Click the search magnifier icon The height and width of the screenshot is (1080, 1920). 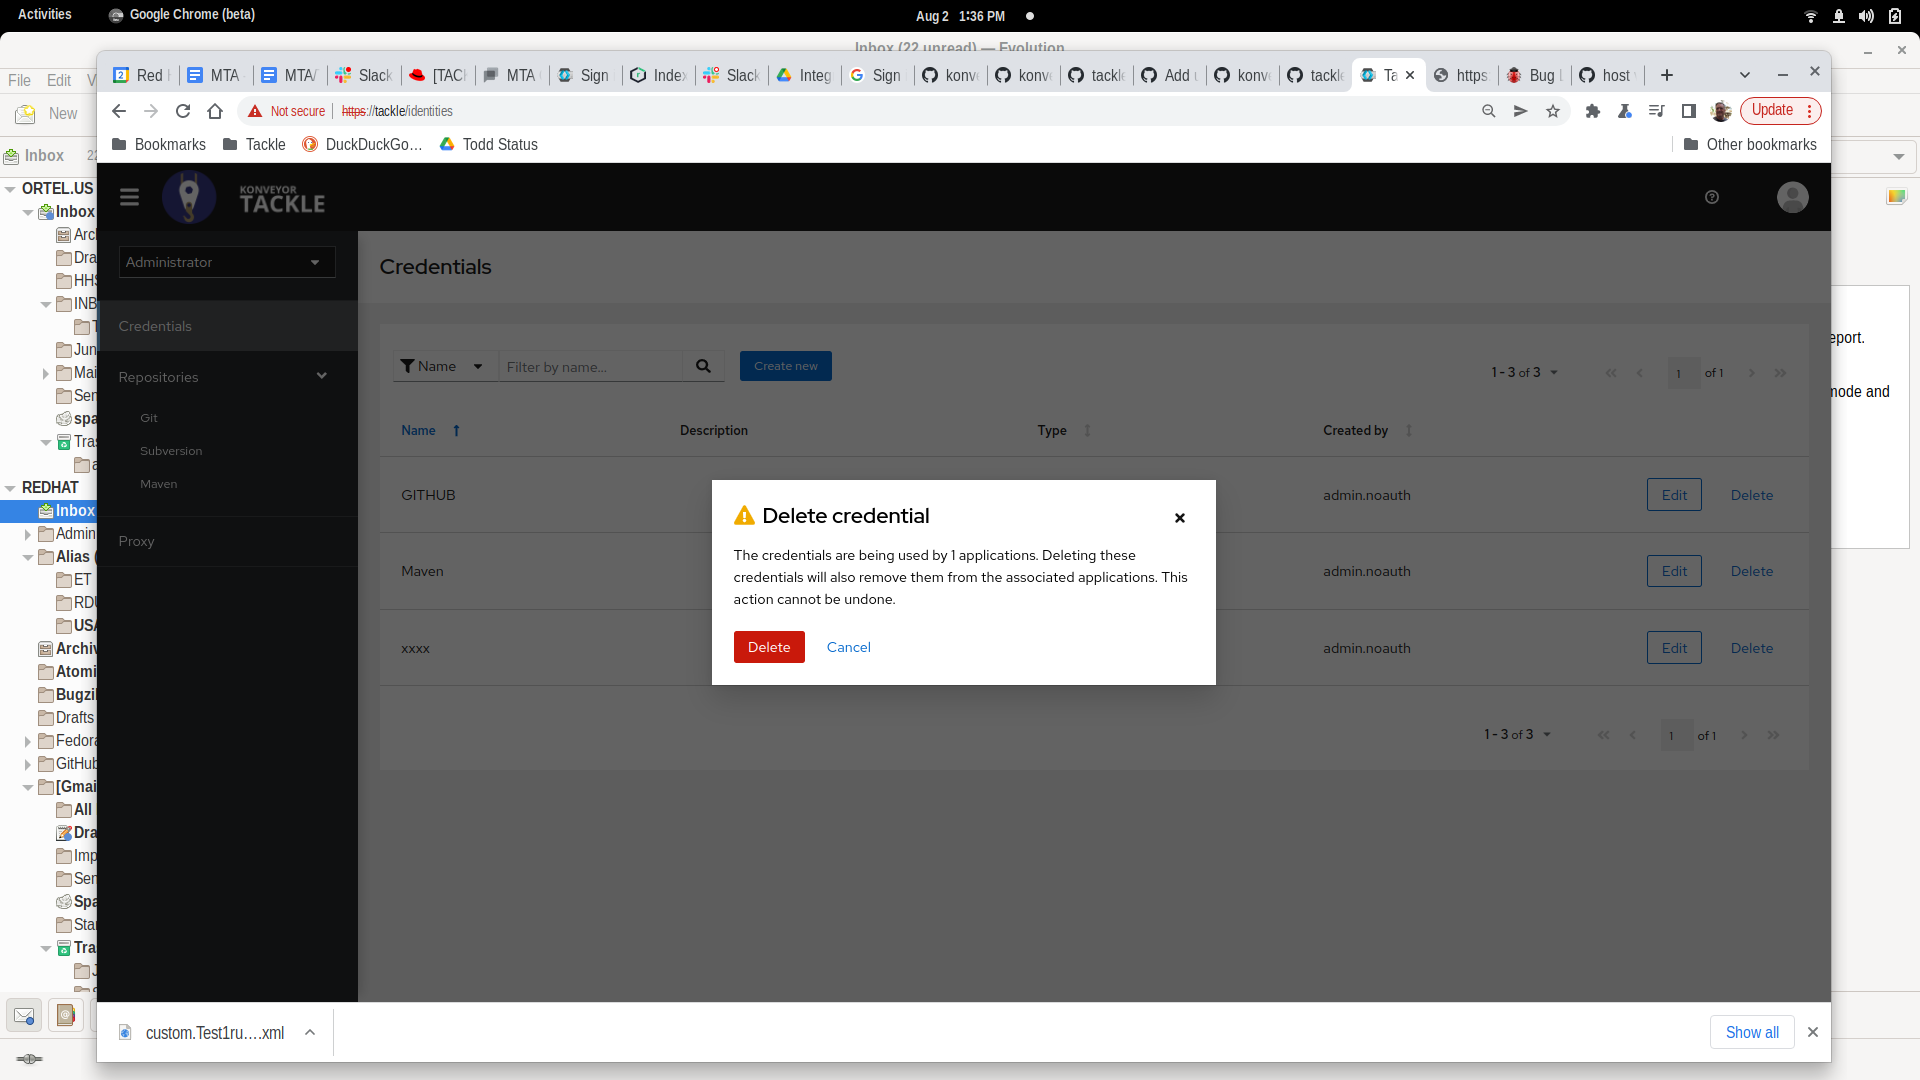703,366
